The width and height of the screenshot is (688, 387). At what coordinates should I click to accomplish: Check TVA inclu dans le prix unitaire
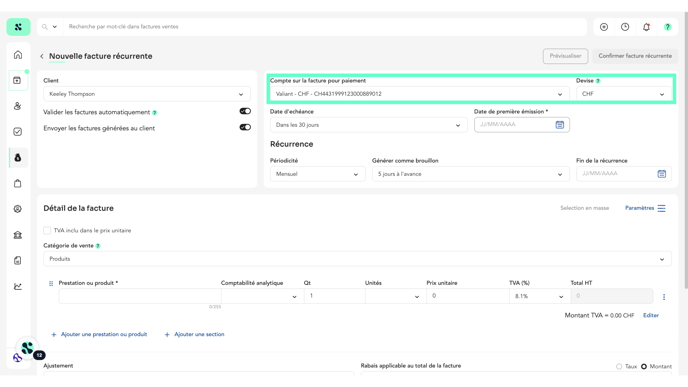pyautogui.click(x=47, y=230)
